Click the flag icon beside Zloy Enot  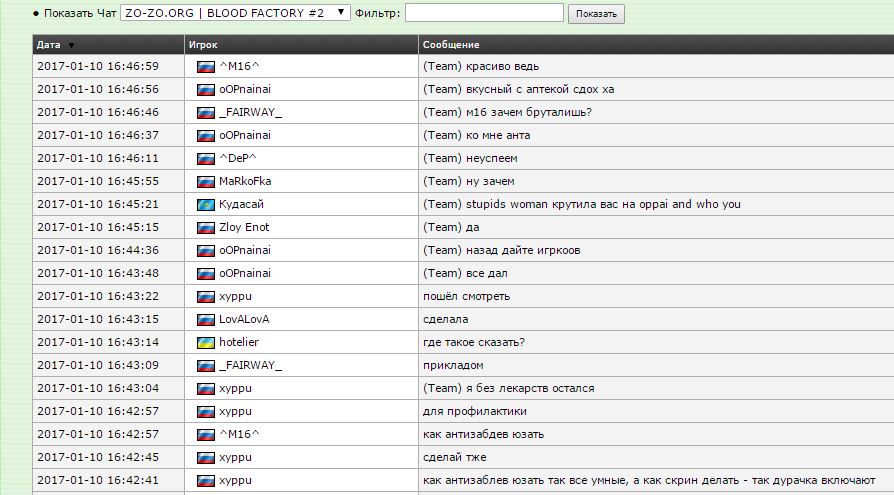206,227
